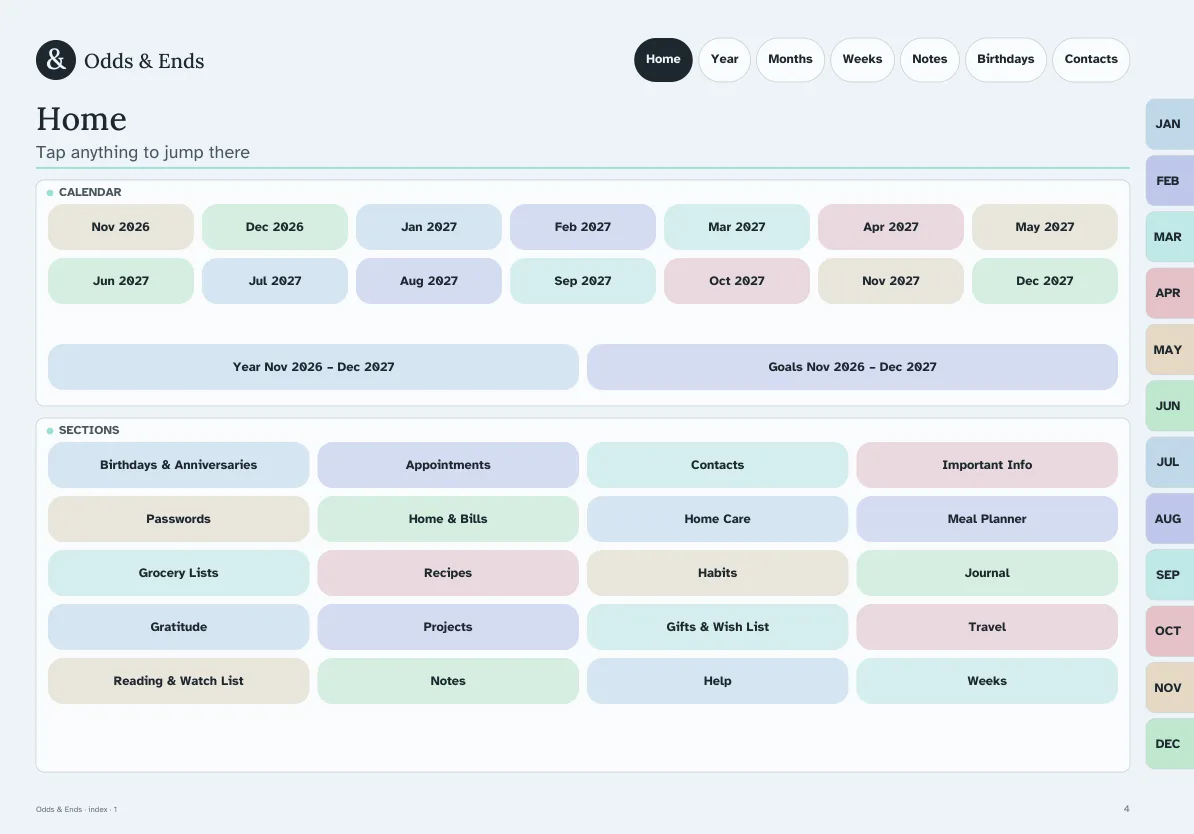
Task: Open the DEC side tab
Action: (1170, 744)
